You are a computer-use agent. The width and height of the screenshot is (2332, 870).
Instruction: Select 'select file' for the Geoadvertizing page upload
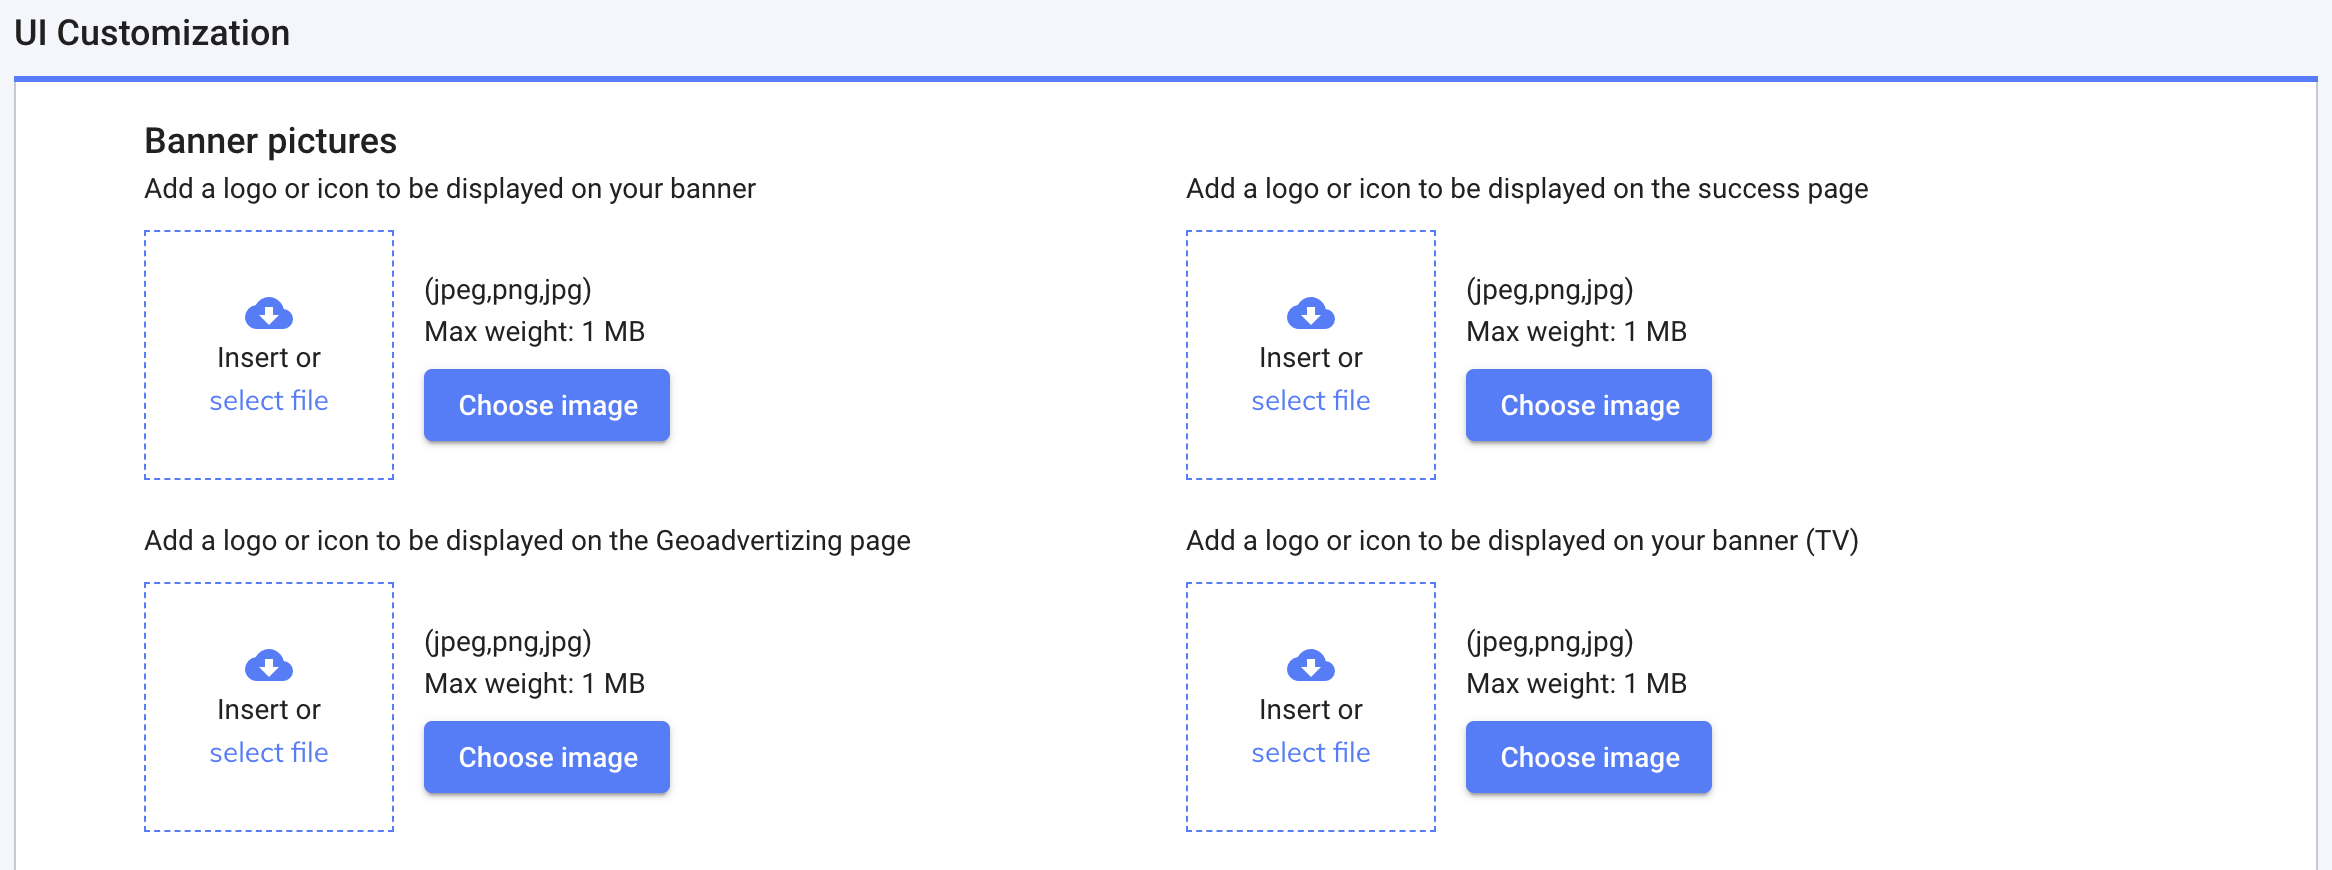(x=268, y=752)
